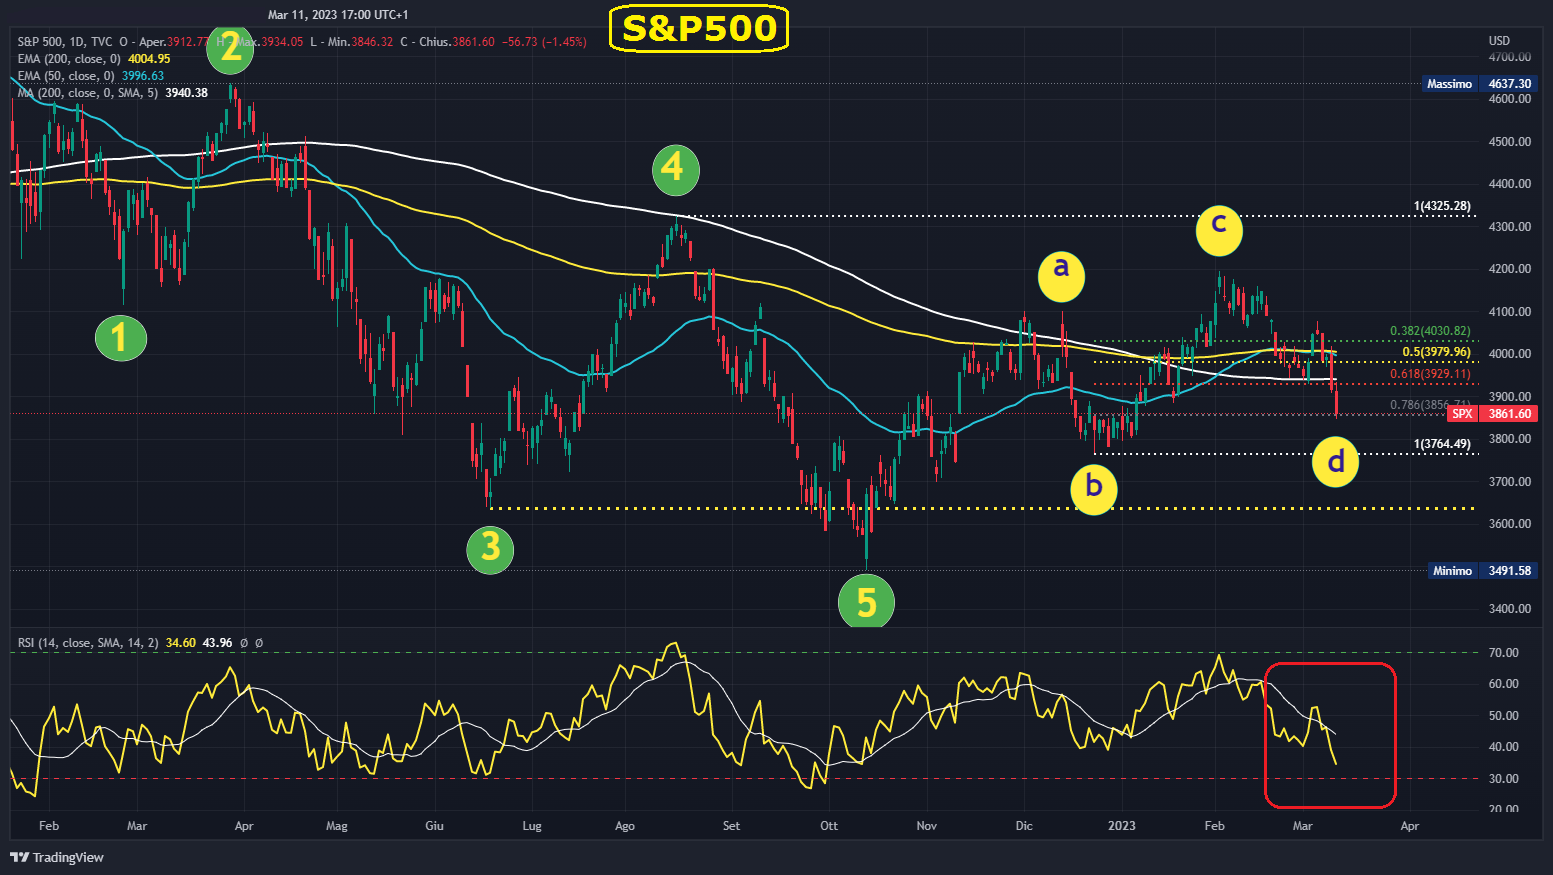Click the Ott month on time axis
The width and height of the screenshot is (1553, 875).
(x=829, y=826)
